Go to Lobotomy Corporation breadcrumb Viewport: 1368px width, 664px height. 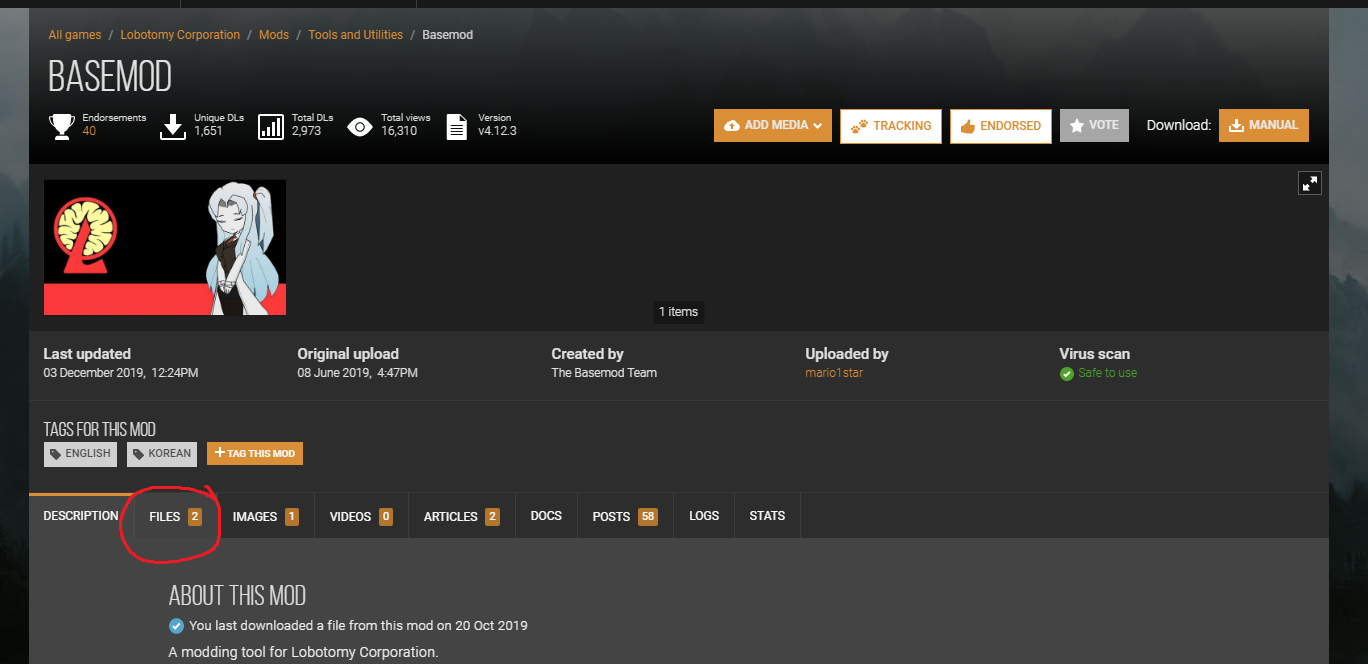pyautogui.click(x=180, y=35)
